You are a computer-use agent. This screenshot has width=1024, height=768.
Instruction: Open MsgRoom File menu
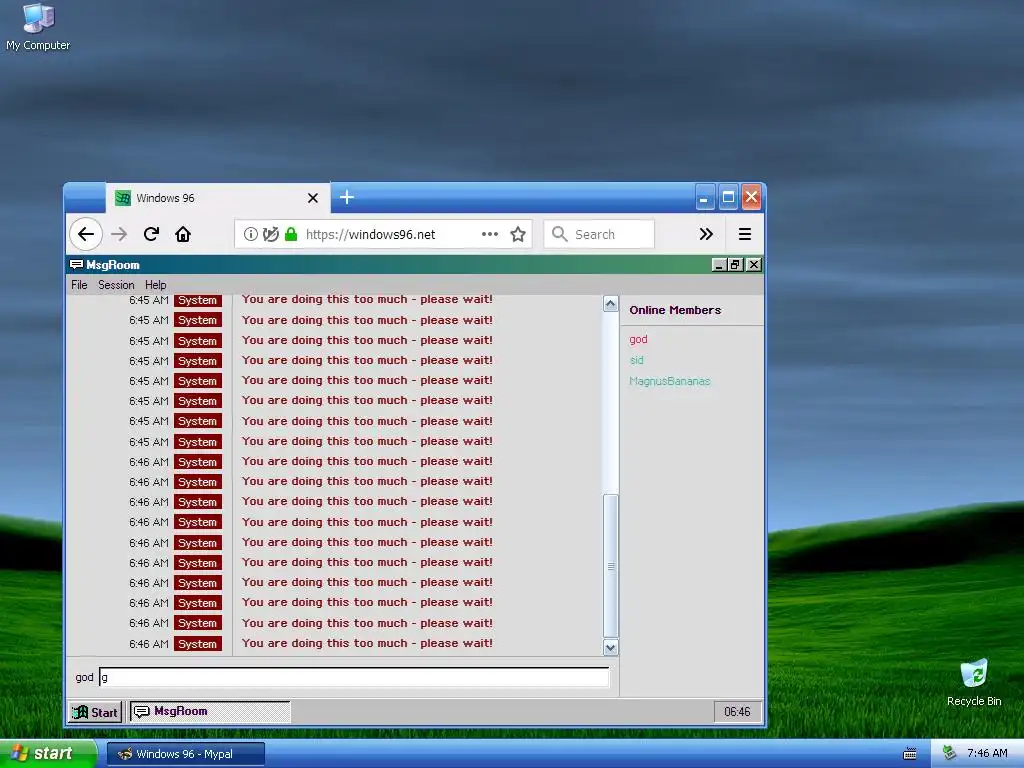79,285
